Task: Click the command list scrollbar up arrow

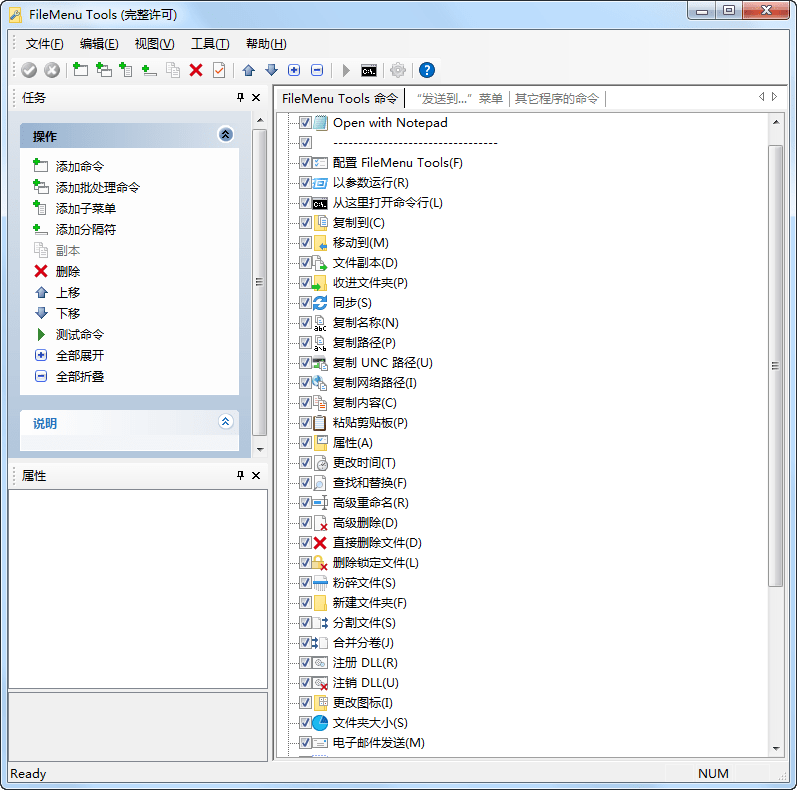Action: point(776,122)
